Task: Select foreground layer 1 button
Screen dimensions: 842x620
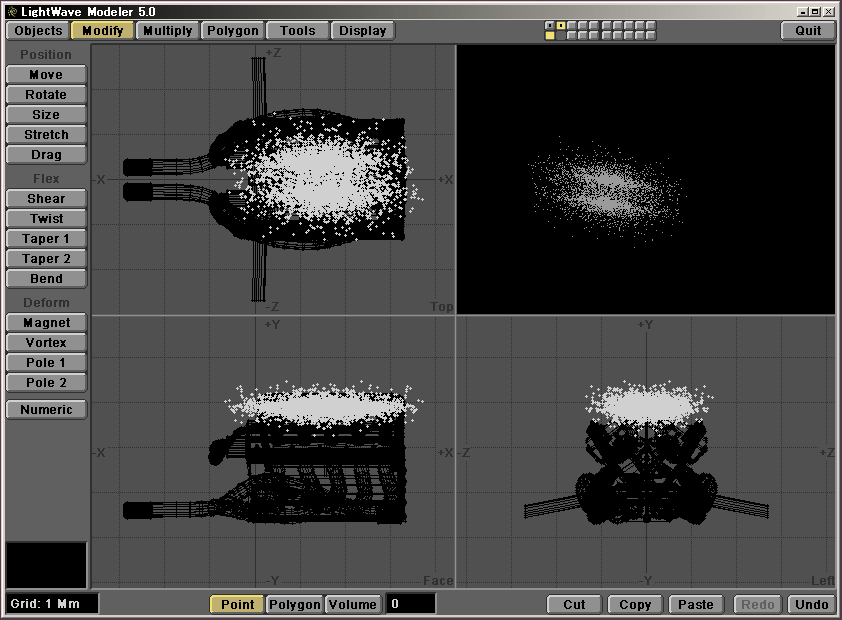Action: [550, 25]
